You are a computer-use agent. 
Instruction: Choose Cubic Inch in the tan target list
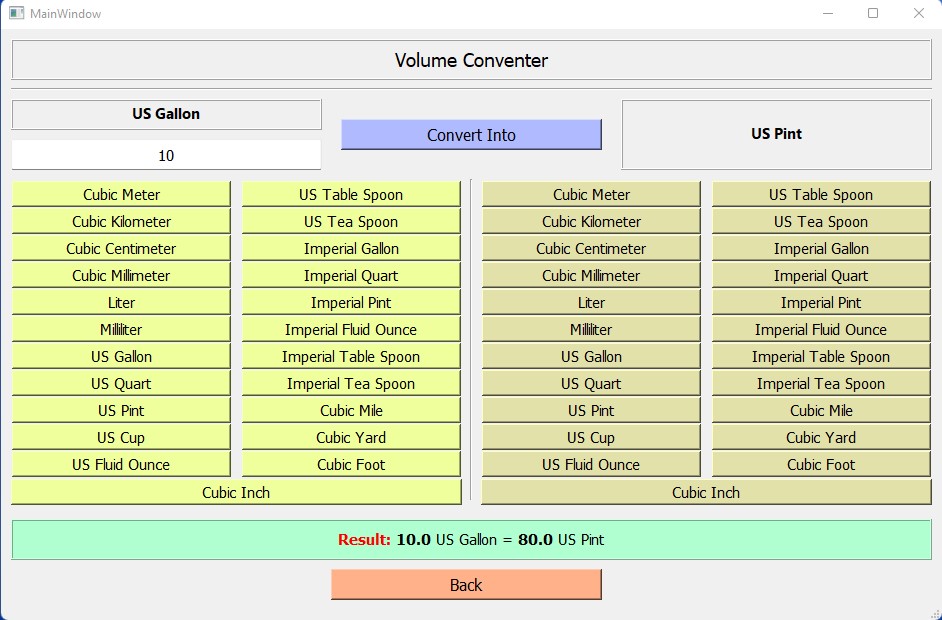click(706, 493)
